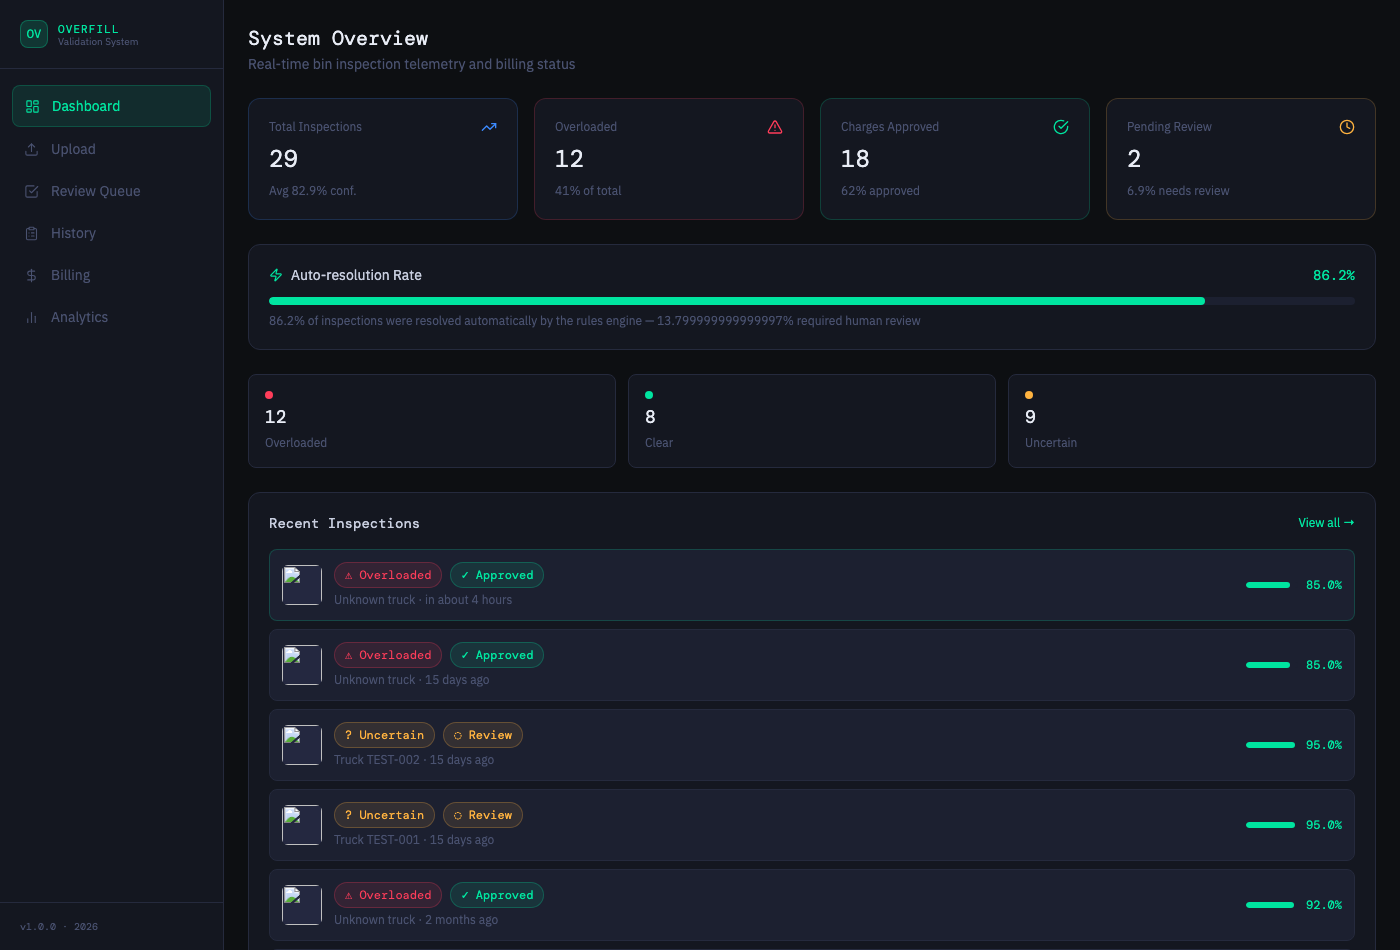The width and height of the screenshot is (1400, 950).
Task: Click Approved badge in '2 months ago' row
Action: (x=497, y=895)
